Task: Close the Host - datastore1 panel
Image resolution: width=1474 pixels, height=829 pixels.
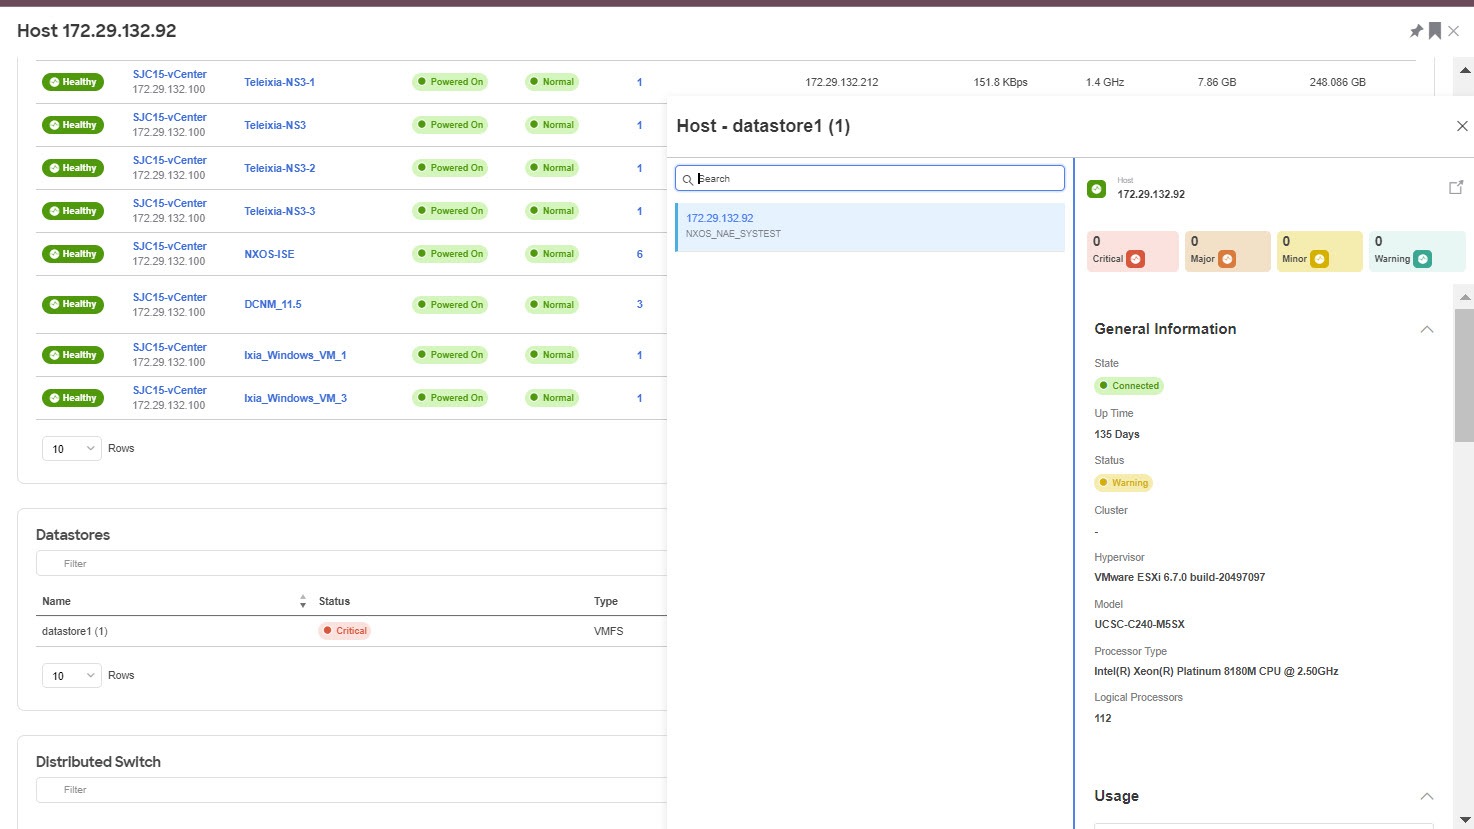Action: (1461, 126)
